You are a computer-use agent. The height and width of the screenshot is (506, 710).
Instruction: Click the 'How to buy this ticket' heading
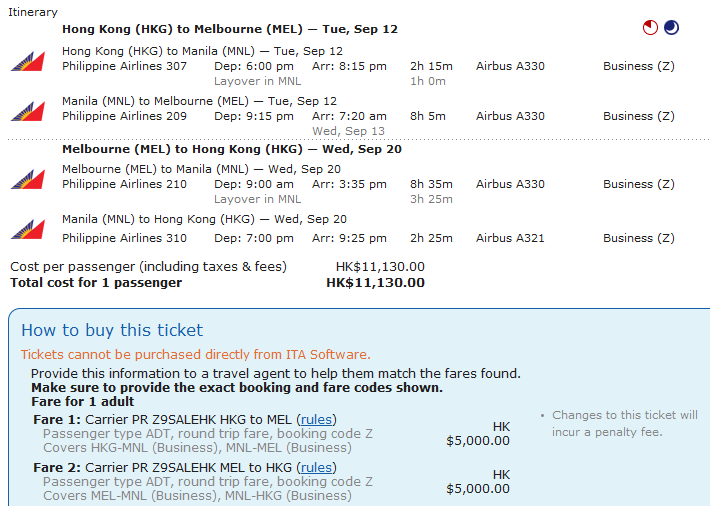112,330
